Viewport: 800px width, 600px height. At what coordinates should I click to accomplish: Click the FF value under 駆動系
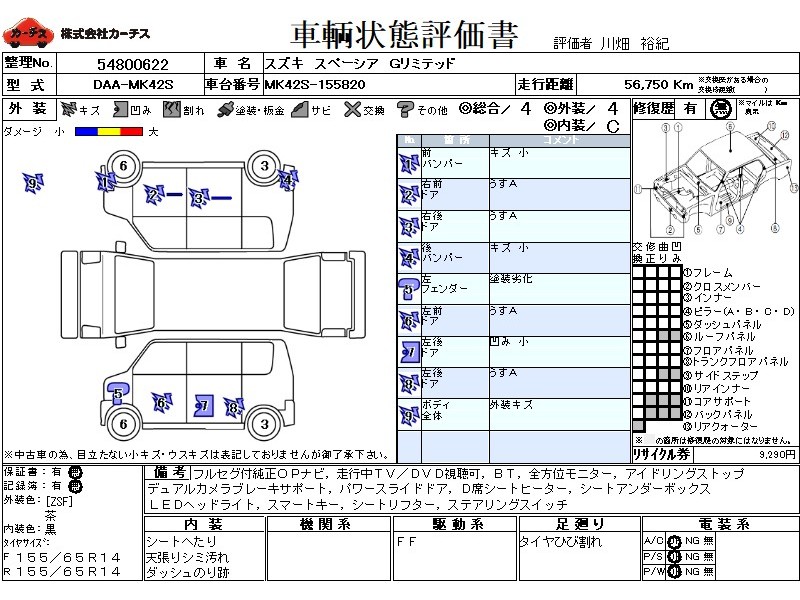[406, 542]
